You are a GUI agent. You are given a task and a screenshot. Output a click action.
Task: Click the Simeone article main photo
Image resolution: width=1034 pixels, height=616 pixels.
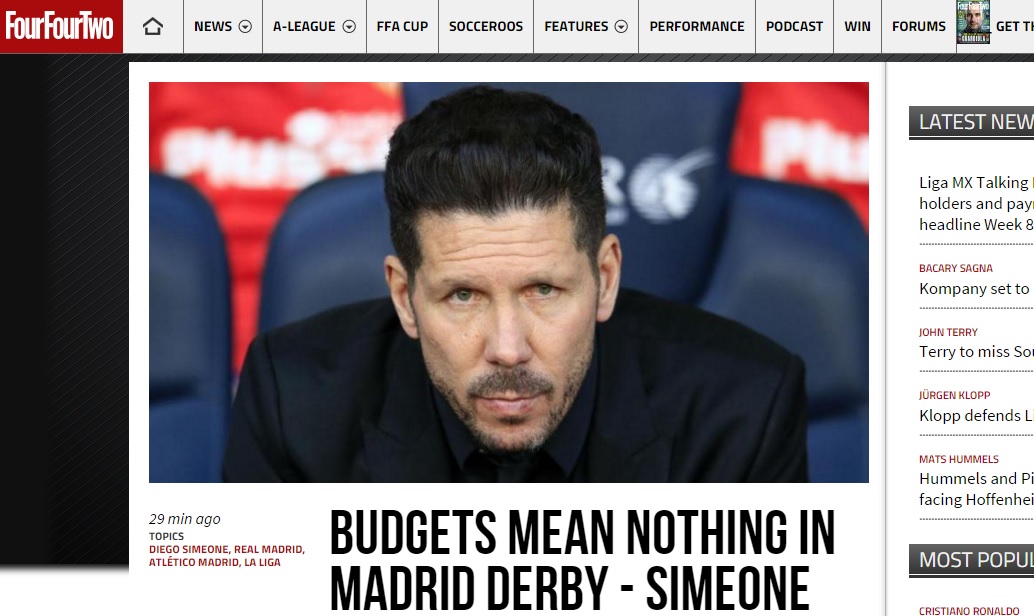(508, 282)
